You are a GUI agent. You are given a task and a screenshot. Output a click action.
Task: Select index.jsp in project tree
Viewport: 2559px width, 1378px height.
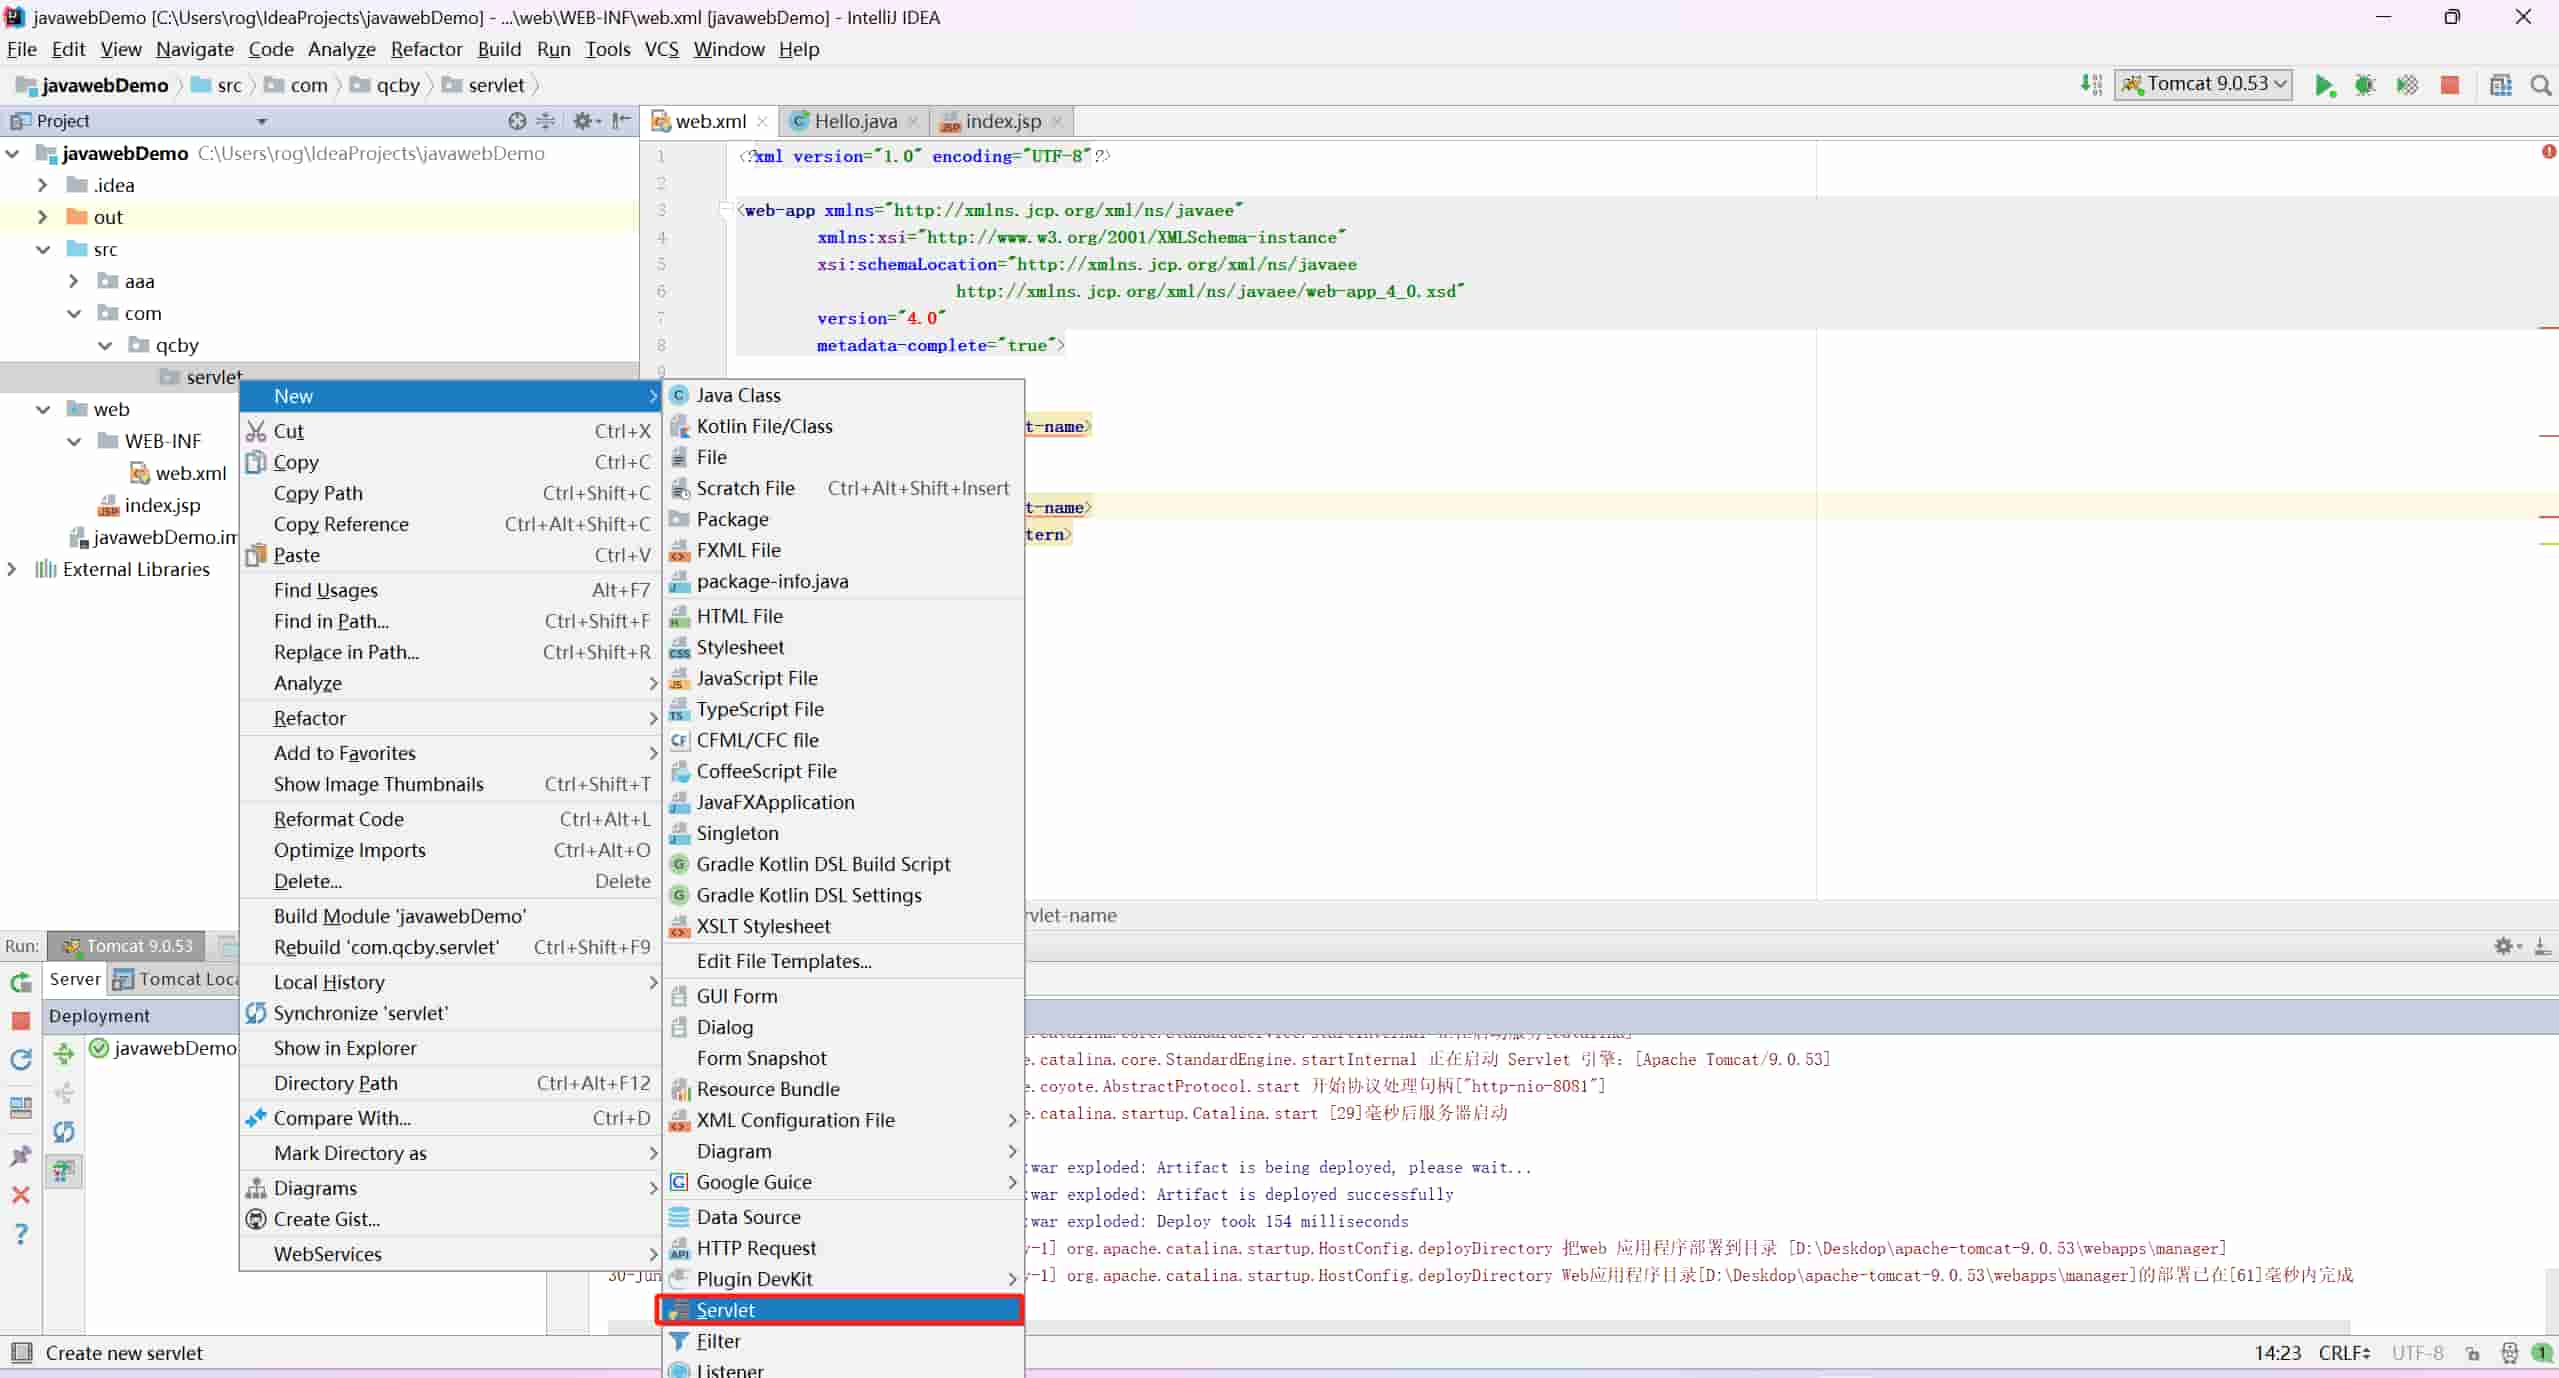pos(161,505)
